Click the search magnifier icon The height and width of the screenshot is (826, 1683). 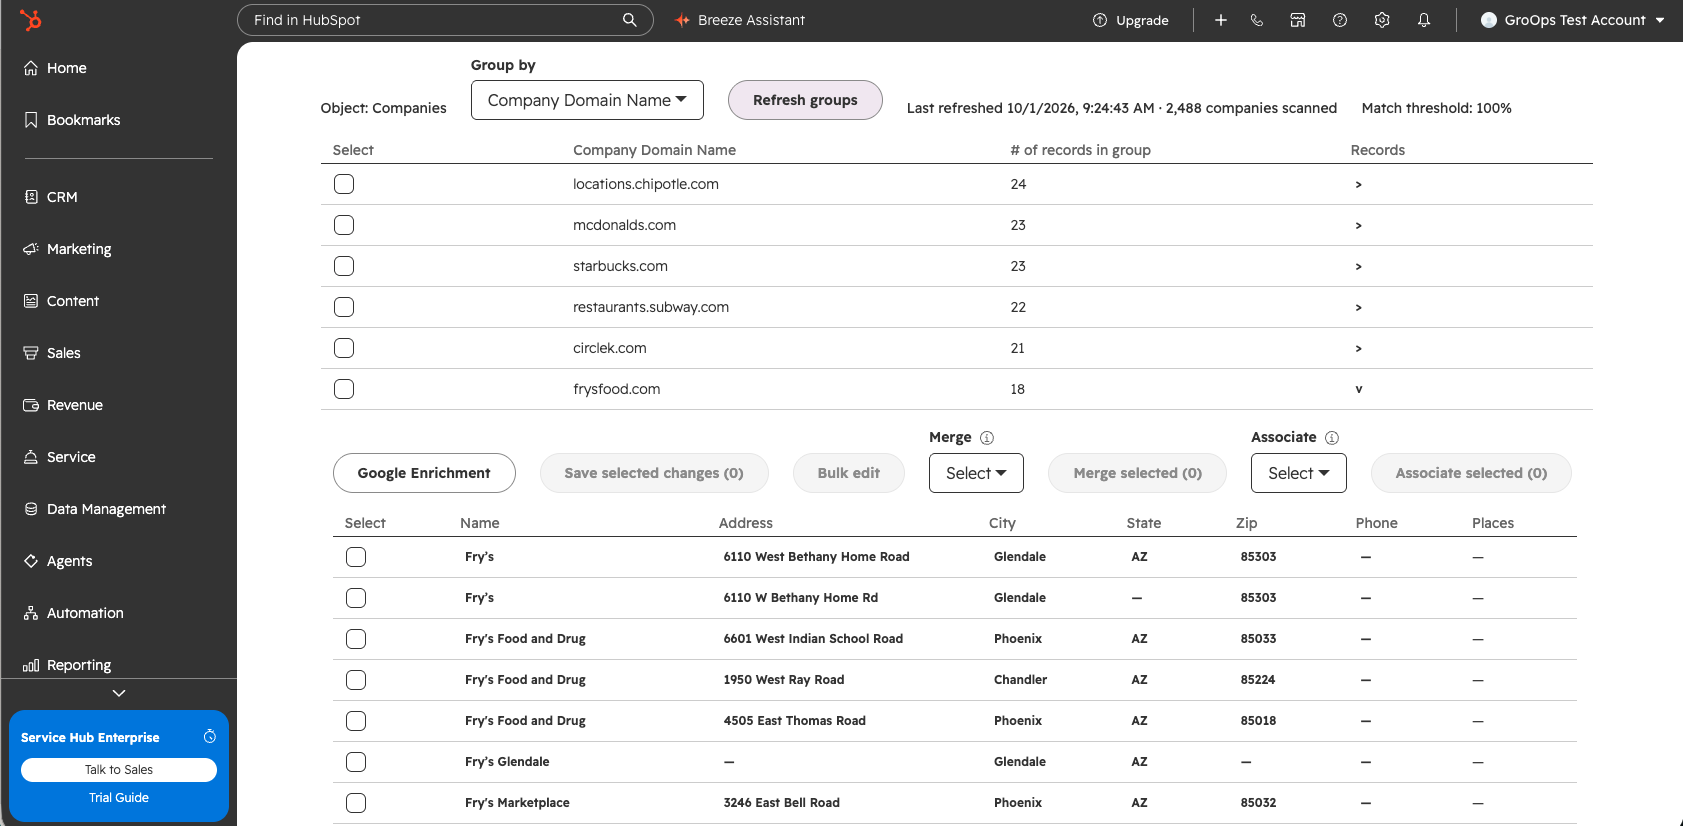[x=630, y=20]
